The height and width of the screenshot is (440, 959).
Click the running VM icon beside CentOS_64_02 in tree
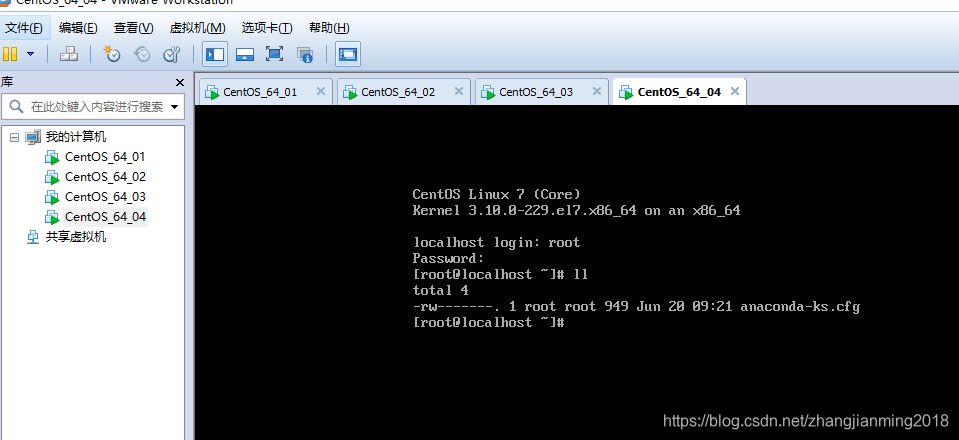(x=52, y=177)
